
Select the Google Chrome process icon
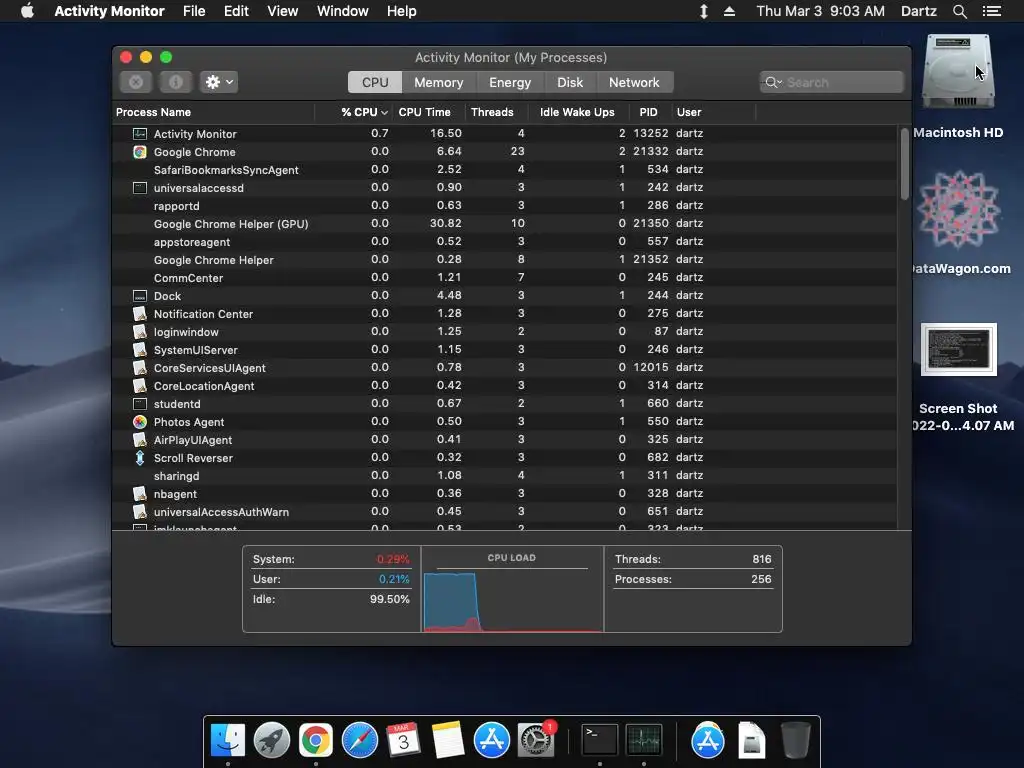140,152
